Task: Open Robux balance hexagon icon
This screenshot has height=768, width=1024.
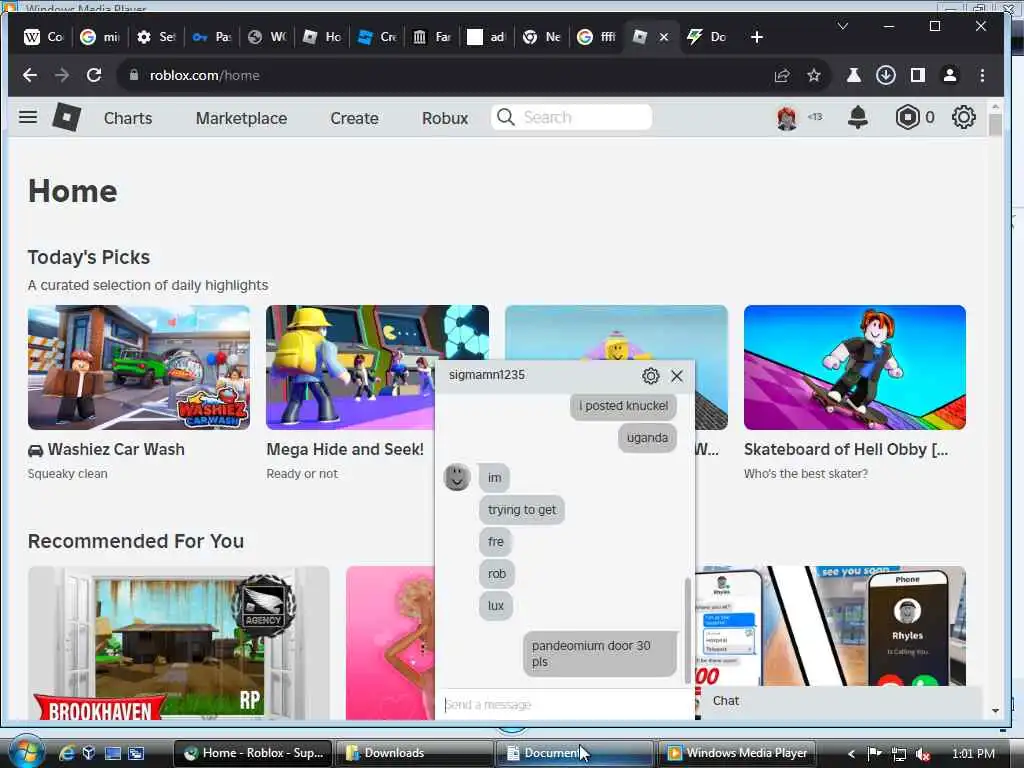Action: click(x=908, y=118)
